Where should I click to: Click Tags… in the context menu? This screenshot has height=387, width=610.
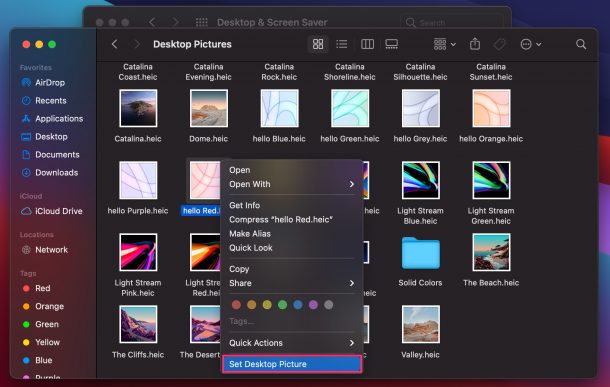pos(241,321)
